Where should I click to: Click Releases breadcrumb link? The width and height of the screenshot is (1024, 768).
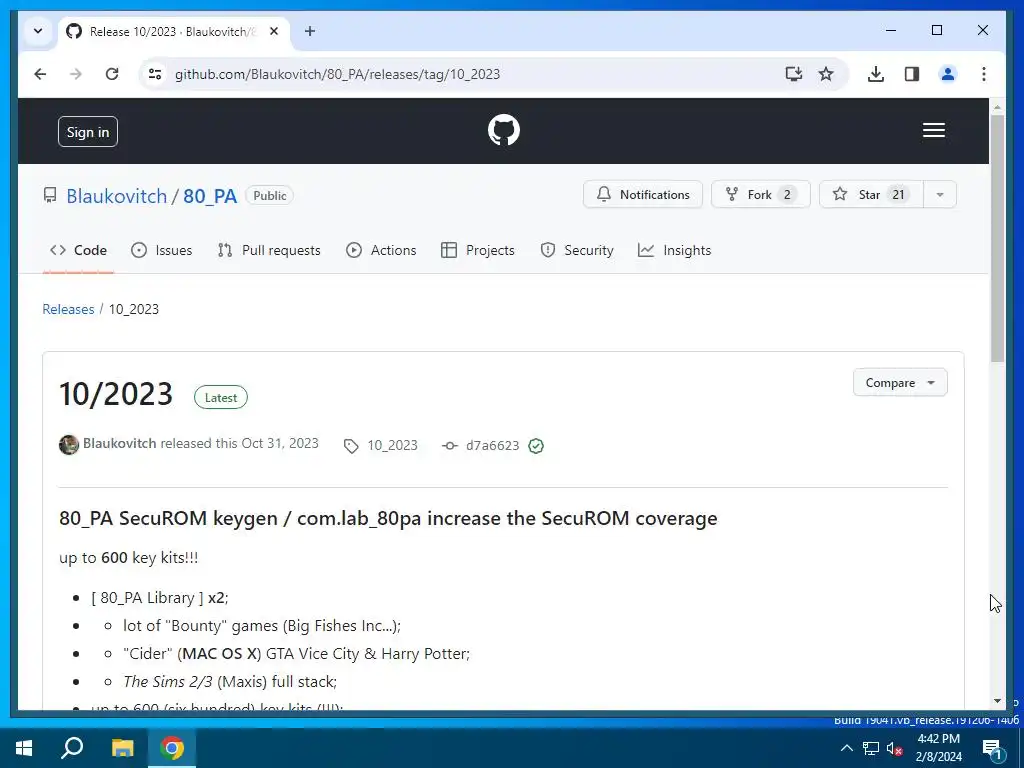tap(69, 309)
